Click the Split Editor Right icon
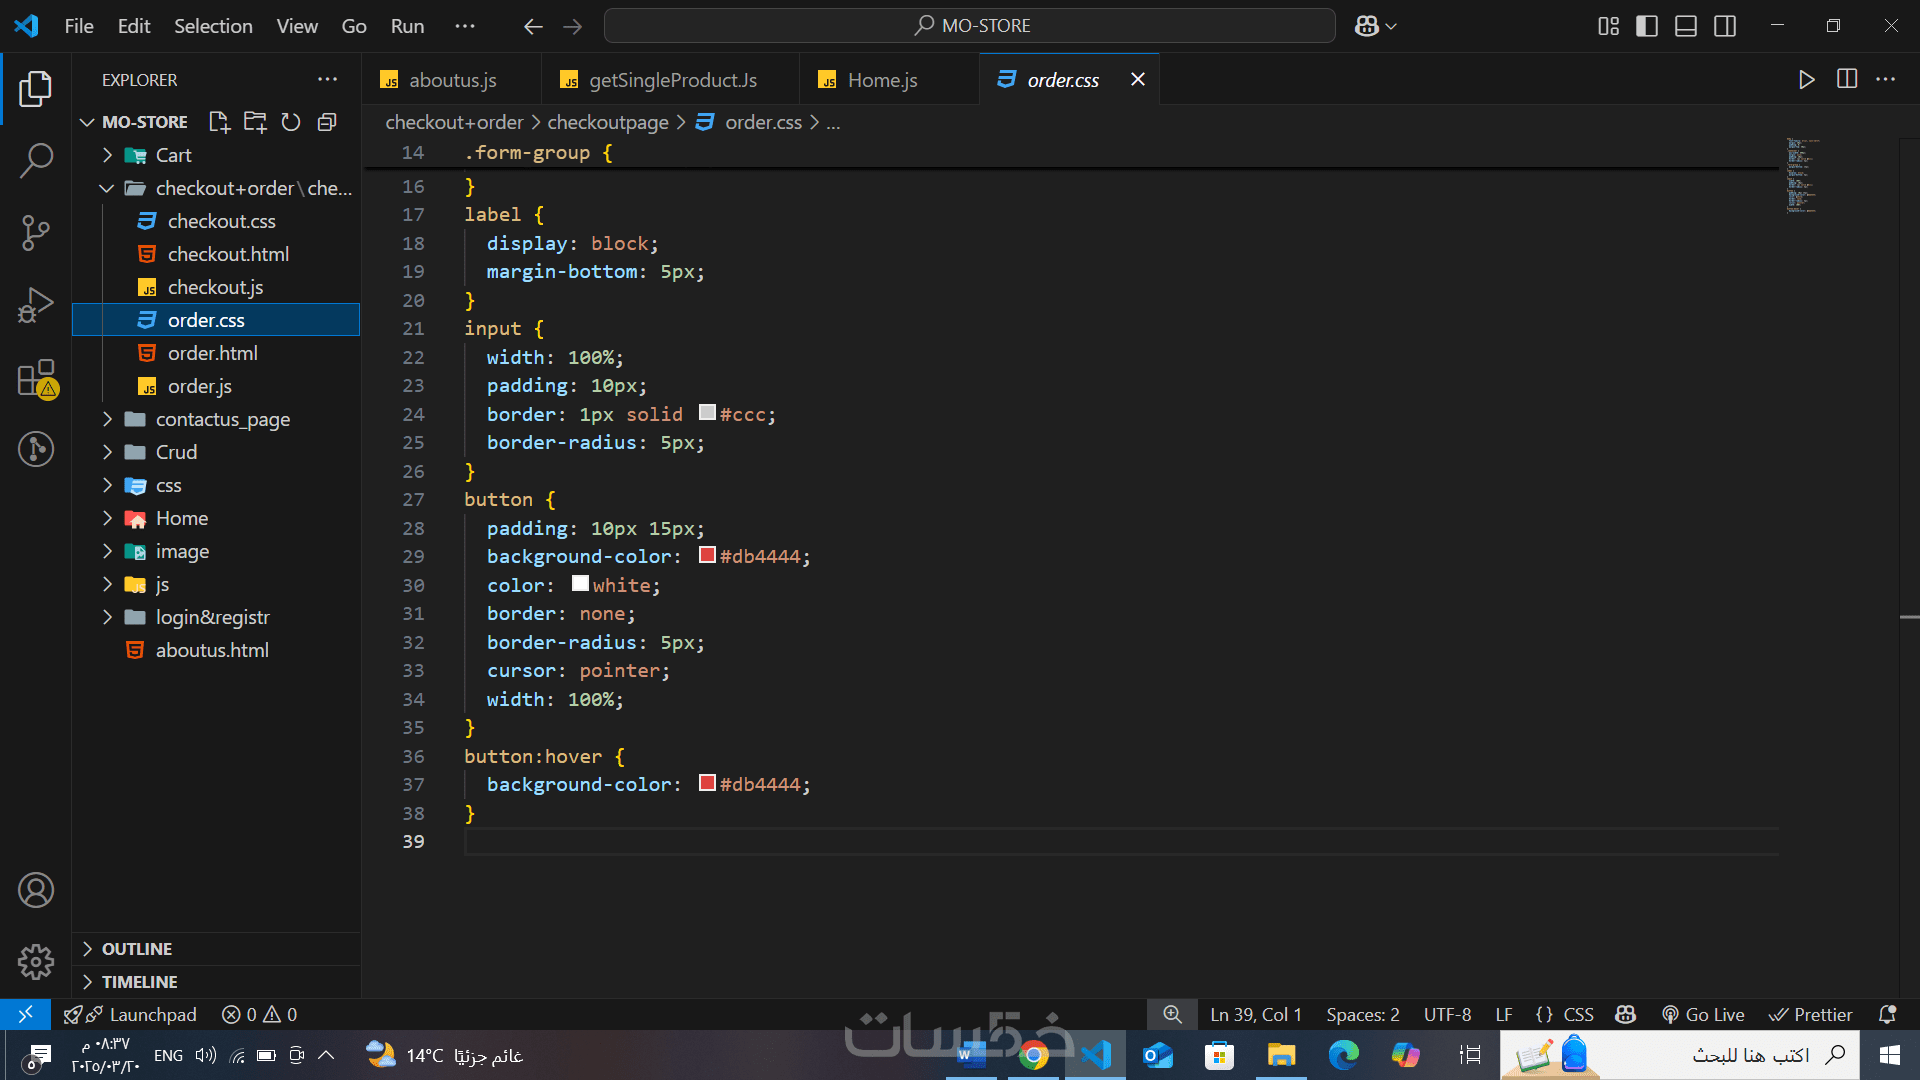 click(x=1847, y=79)
